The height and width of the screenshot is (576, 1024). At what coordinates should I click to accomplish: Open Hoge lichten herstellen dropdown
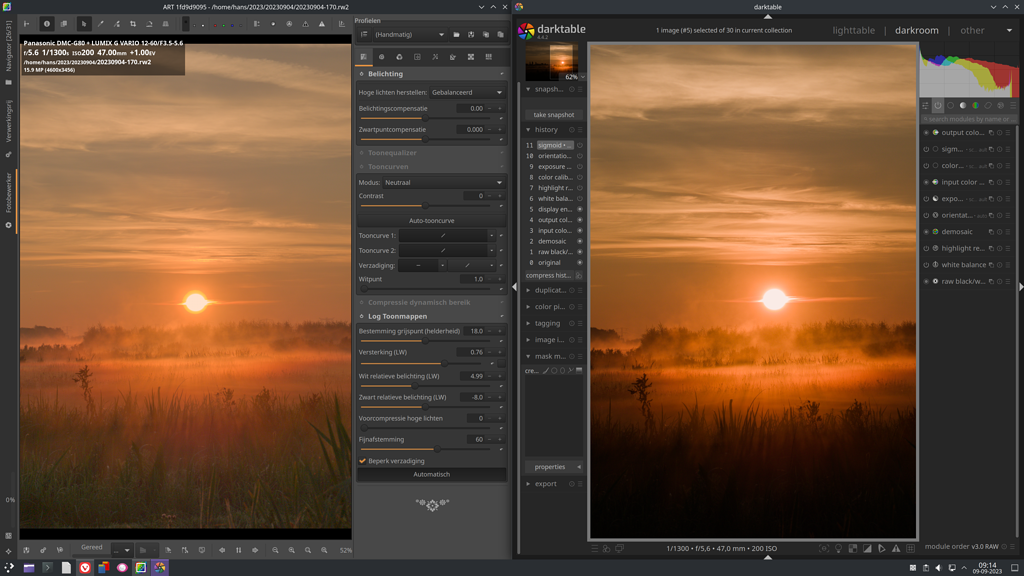[467, 92]
